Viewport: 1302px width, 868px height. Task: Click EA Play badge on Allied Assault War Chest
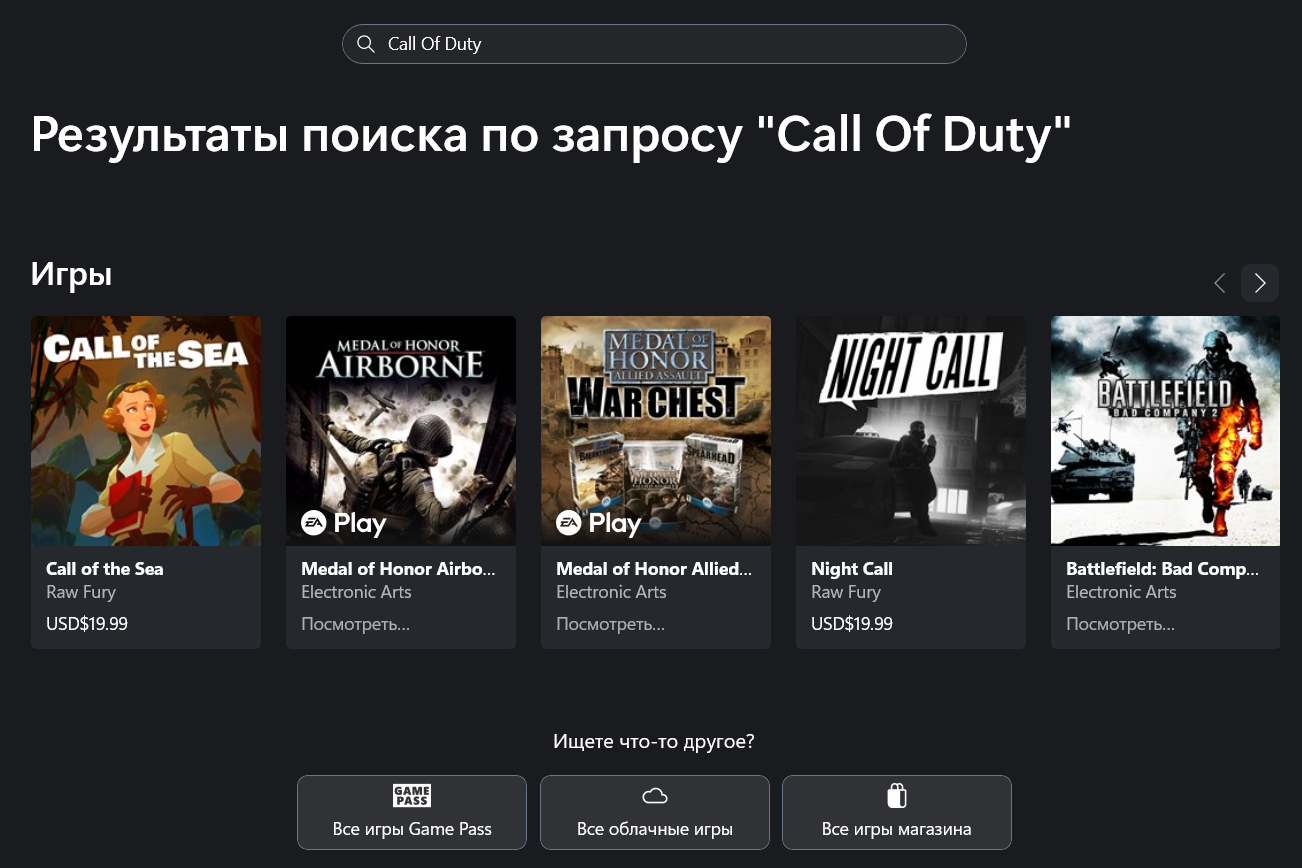[x=599, y=523]
